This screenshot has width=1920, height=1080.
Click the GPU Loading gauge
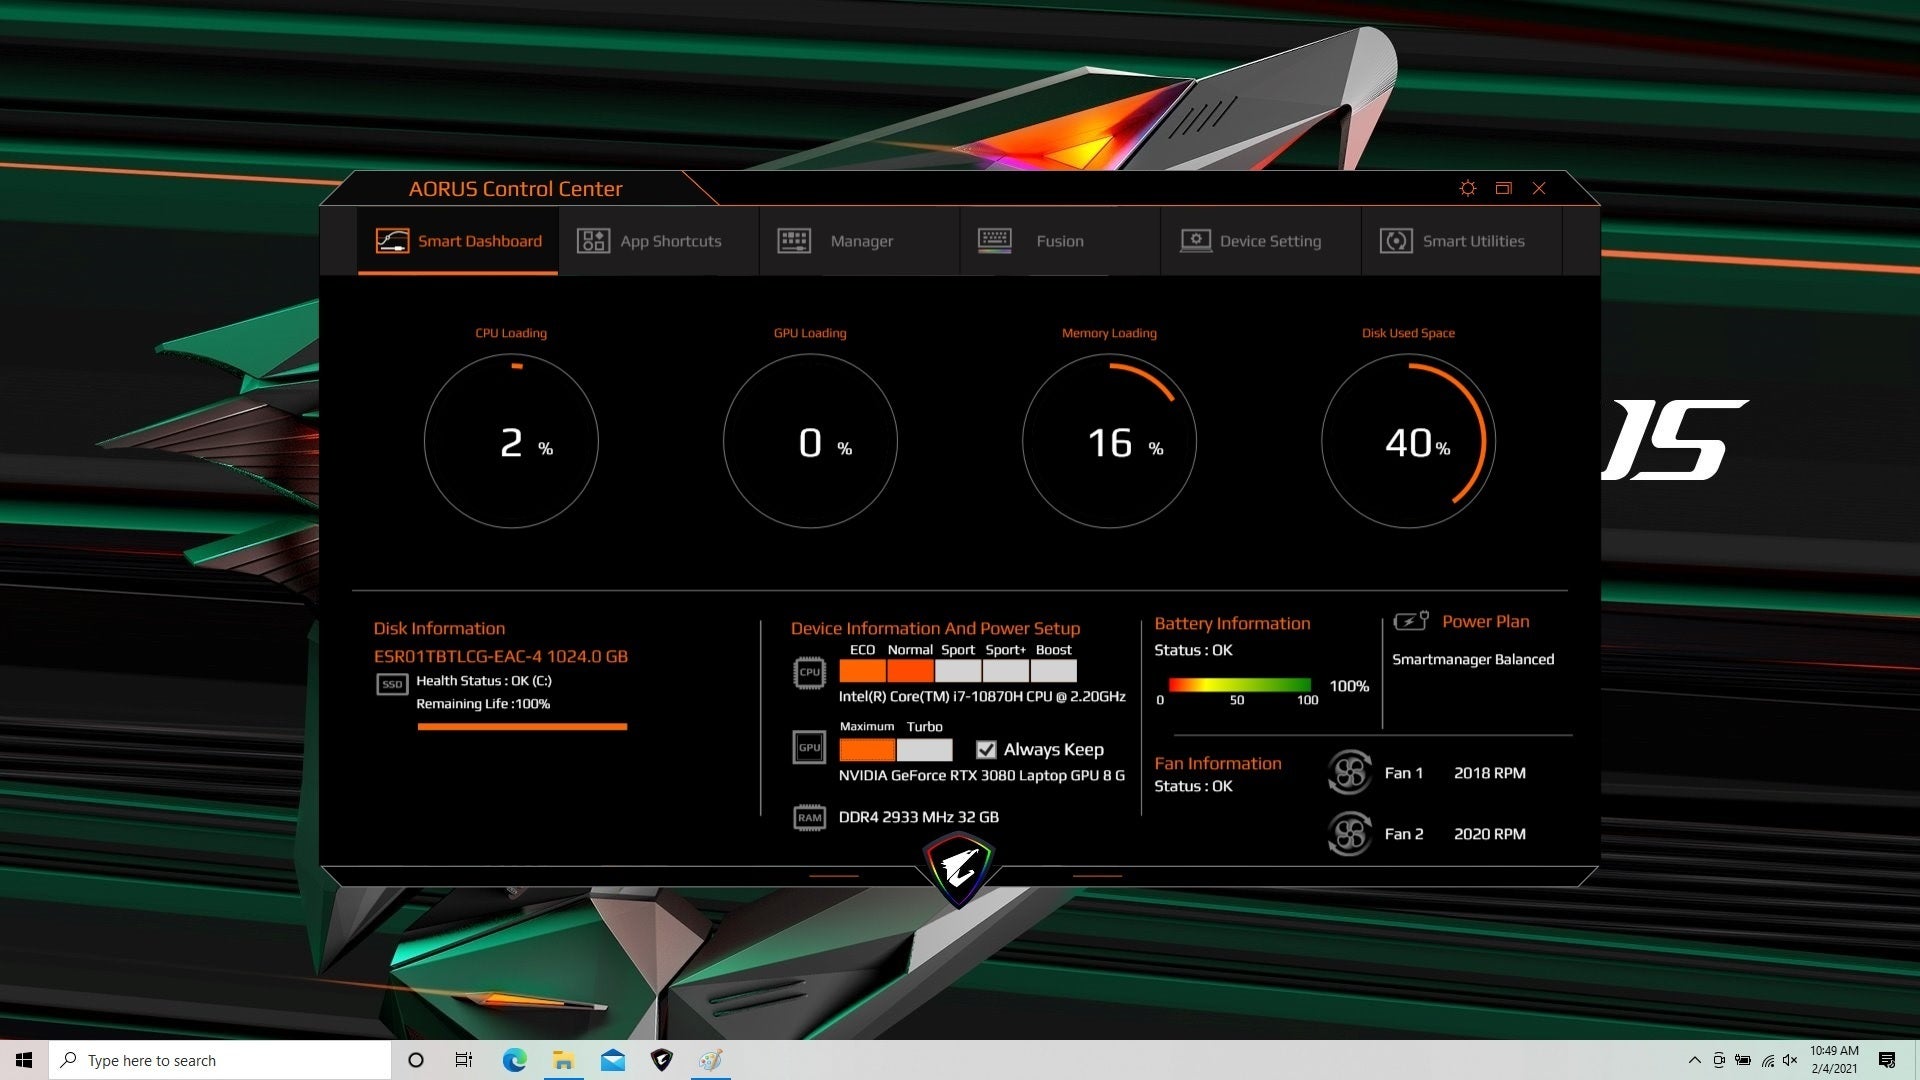810,441
